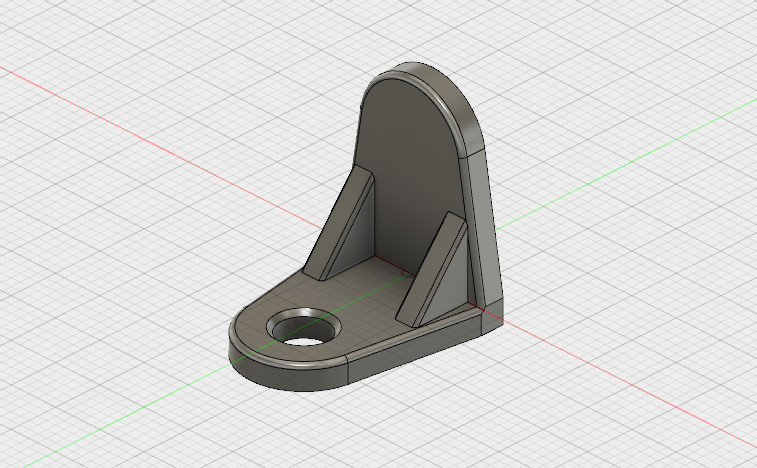Viewport: 757px width, 468px height.
Task: Select the right triangular support rib
Action: pyautogui.click(x=434, y=270)
